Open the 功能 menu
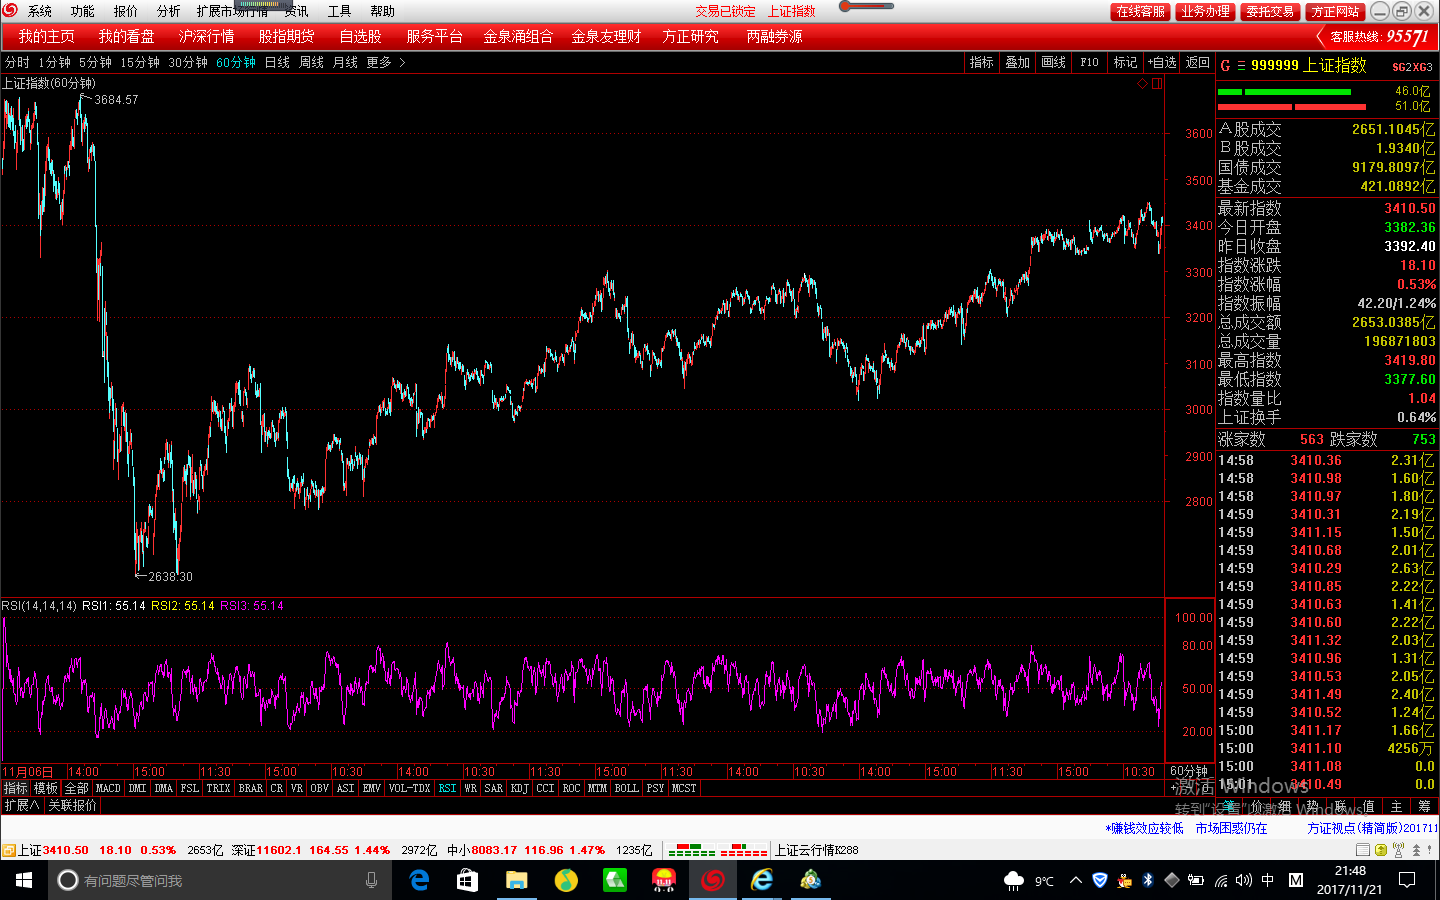This screenshot has width=1440, height=900. pos(82,11)
